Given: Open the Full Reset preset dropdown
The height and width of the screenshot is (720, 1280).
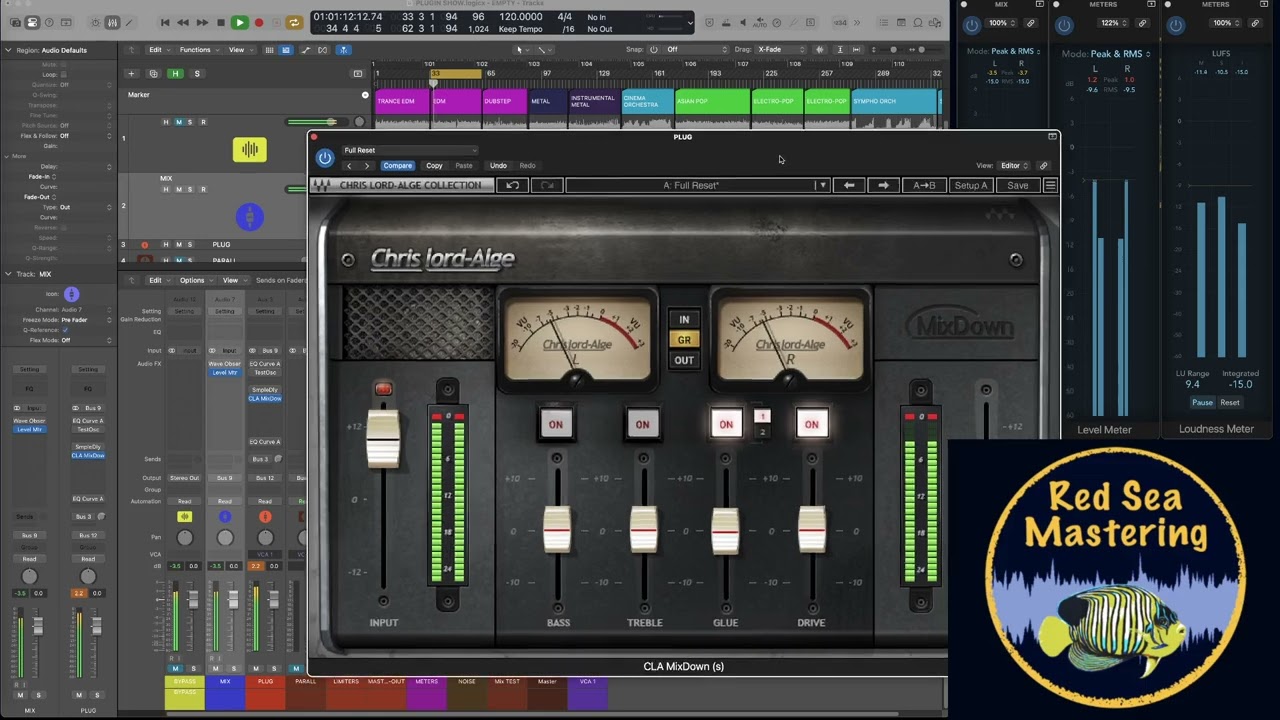Looking at the screenshot, I should (410, 150).
